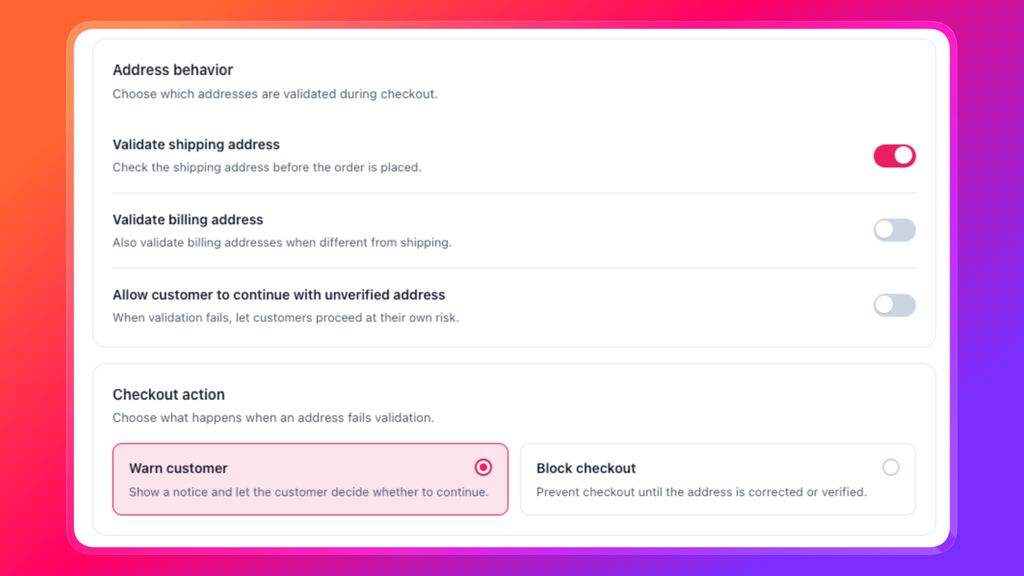
Task: Click the 'Also validate billing addresses' description
Action: coord(282,242)
